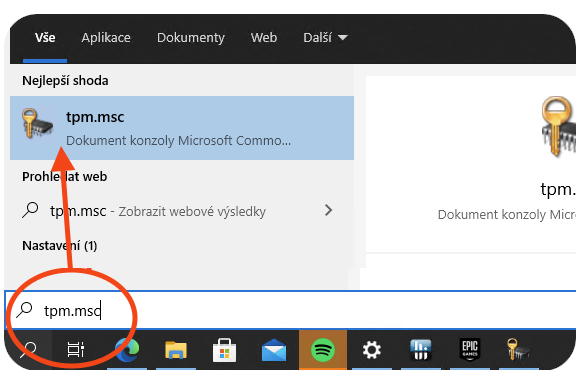Click the Prohledat web heading
580x389 pixels.
point(65,176)
